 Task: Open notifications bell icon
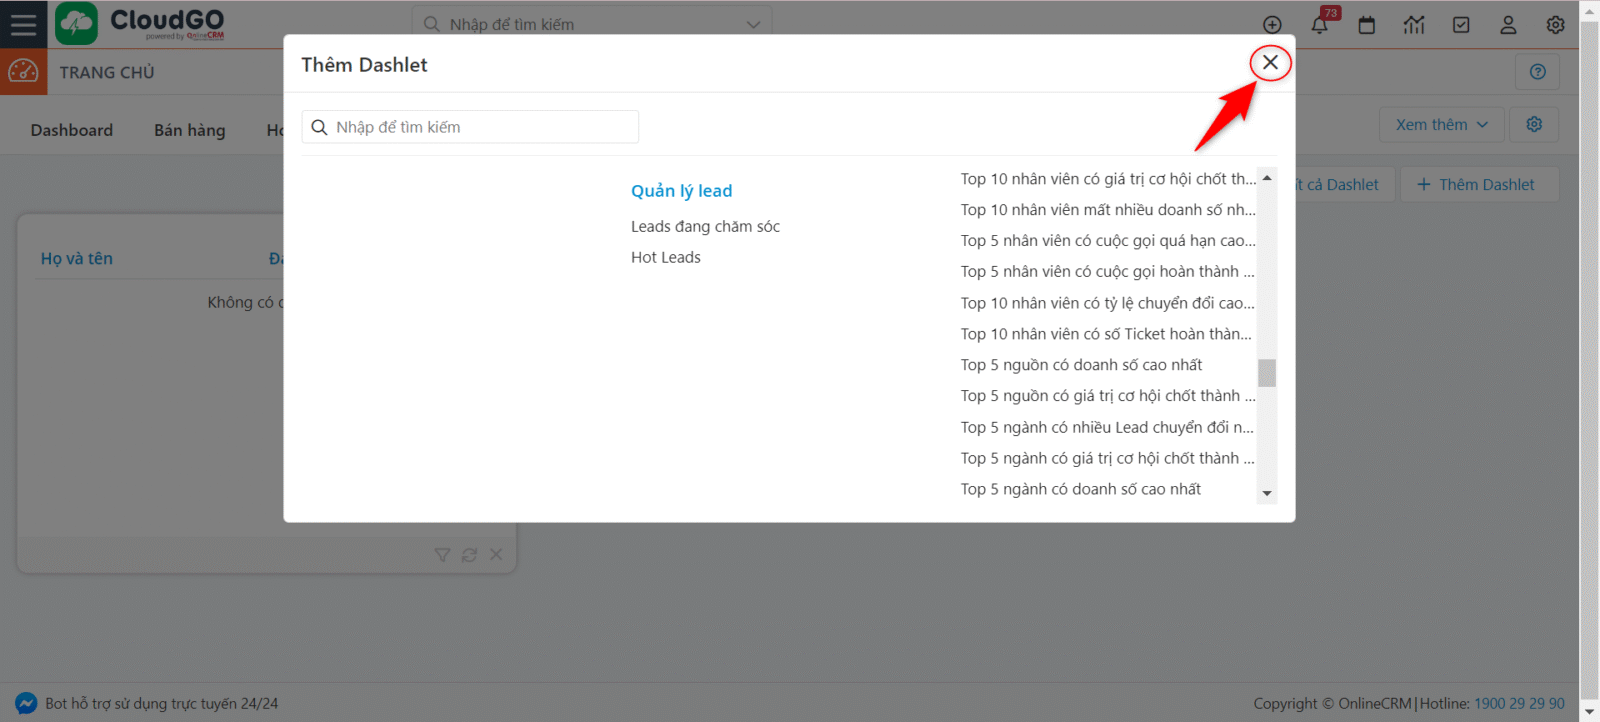(x=1320, y=25)
